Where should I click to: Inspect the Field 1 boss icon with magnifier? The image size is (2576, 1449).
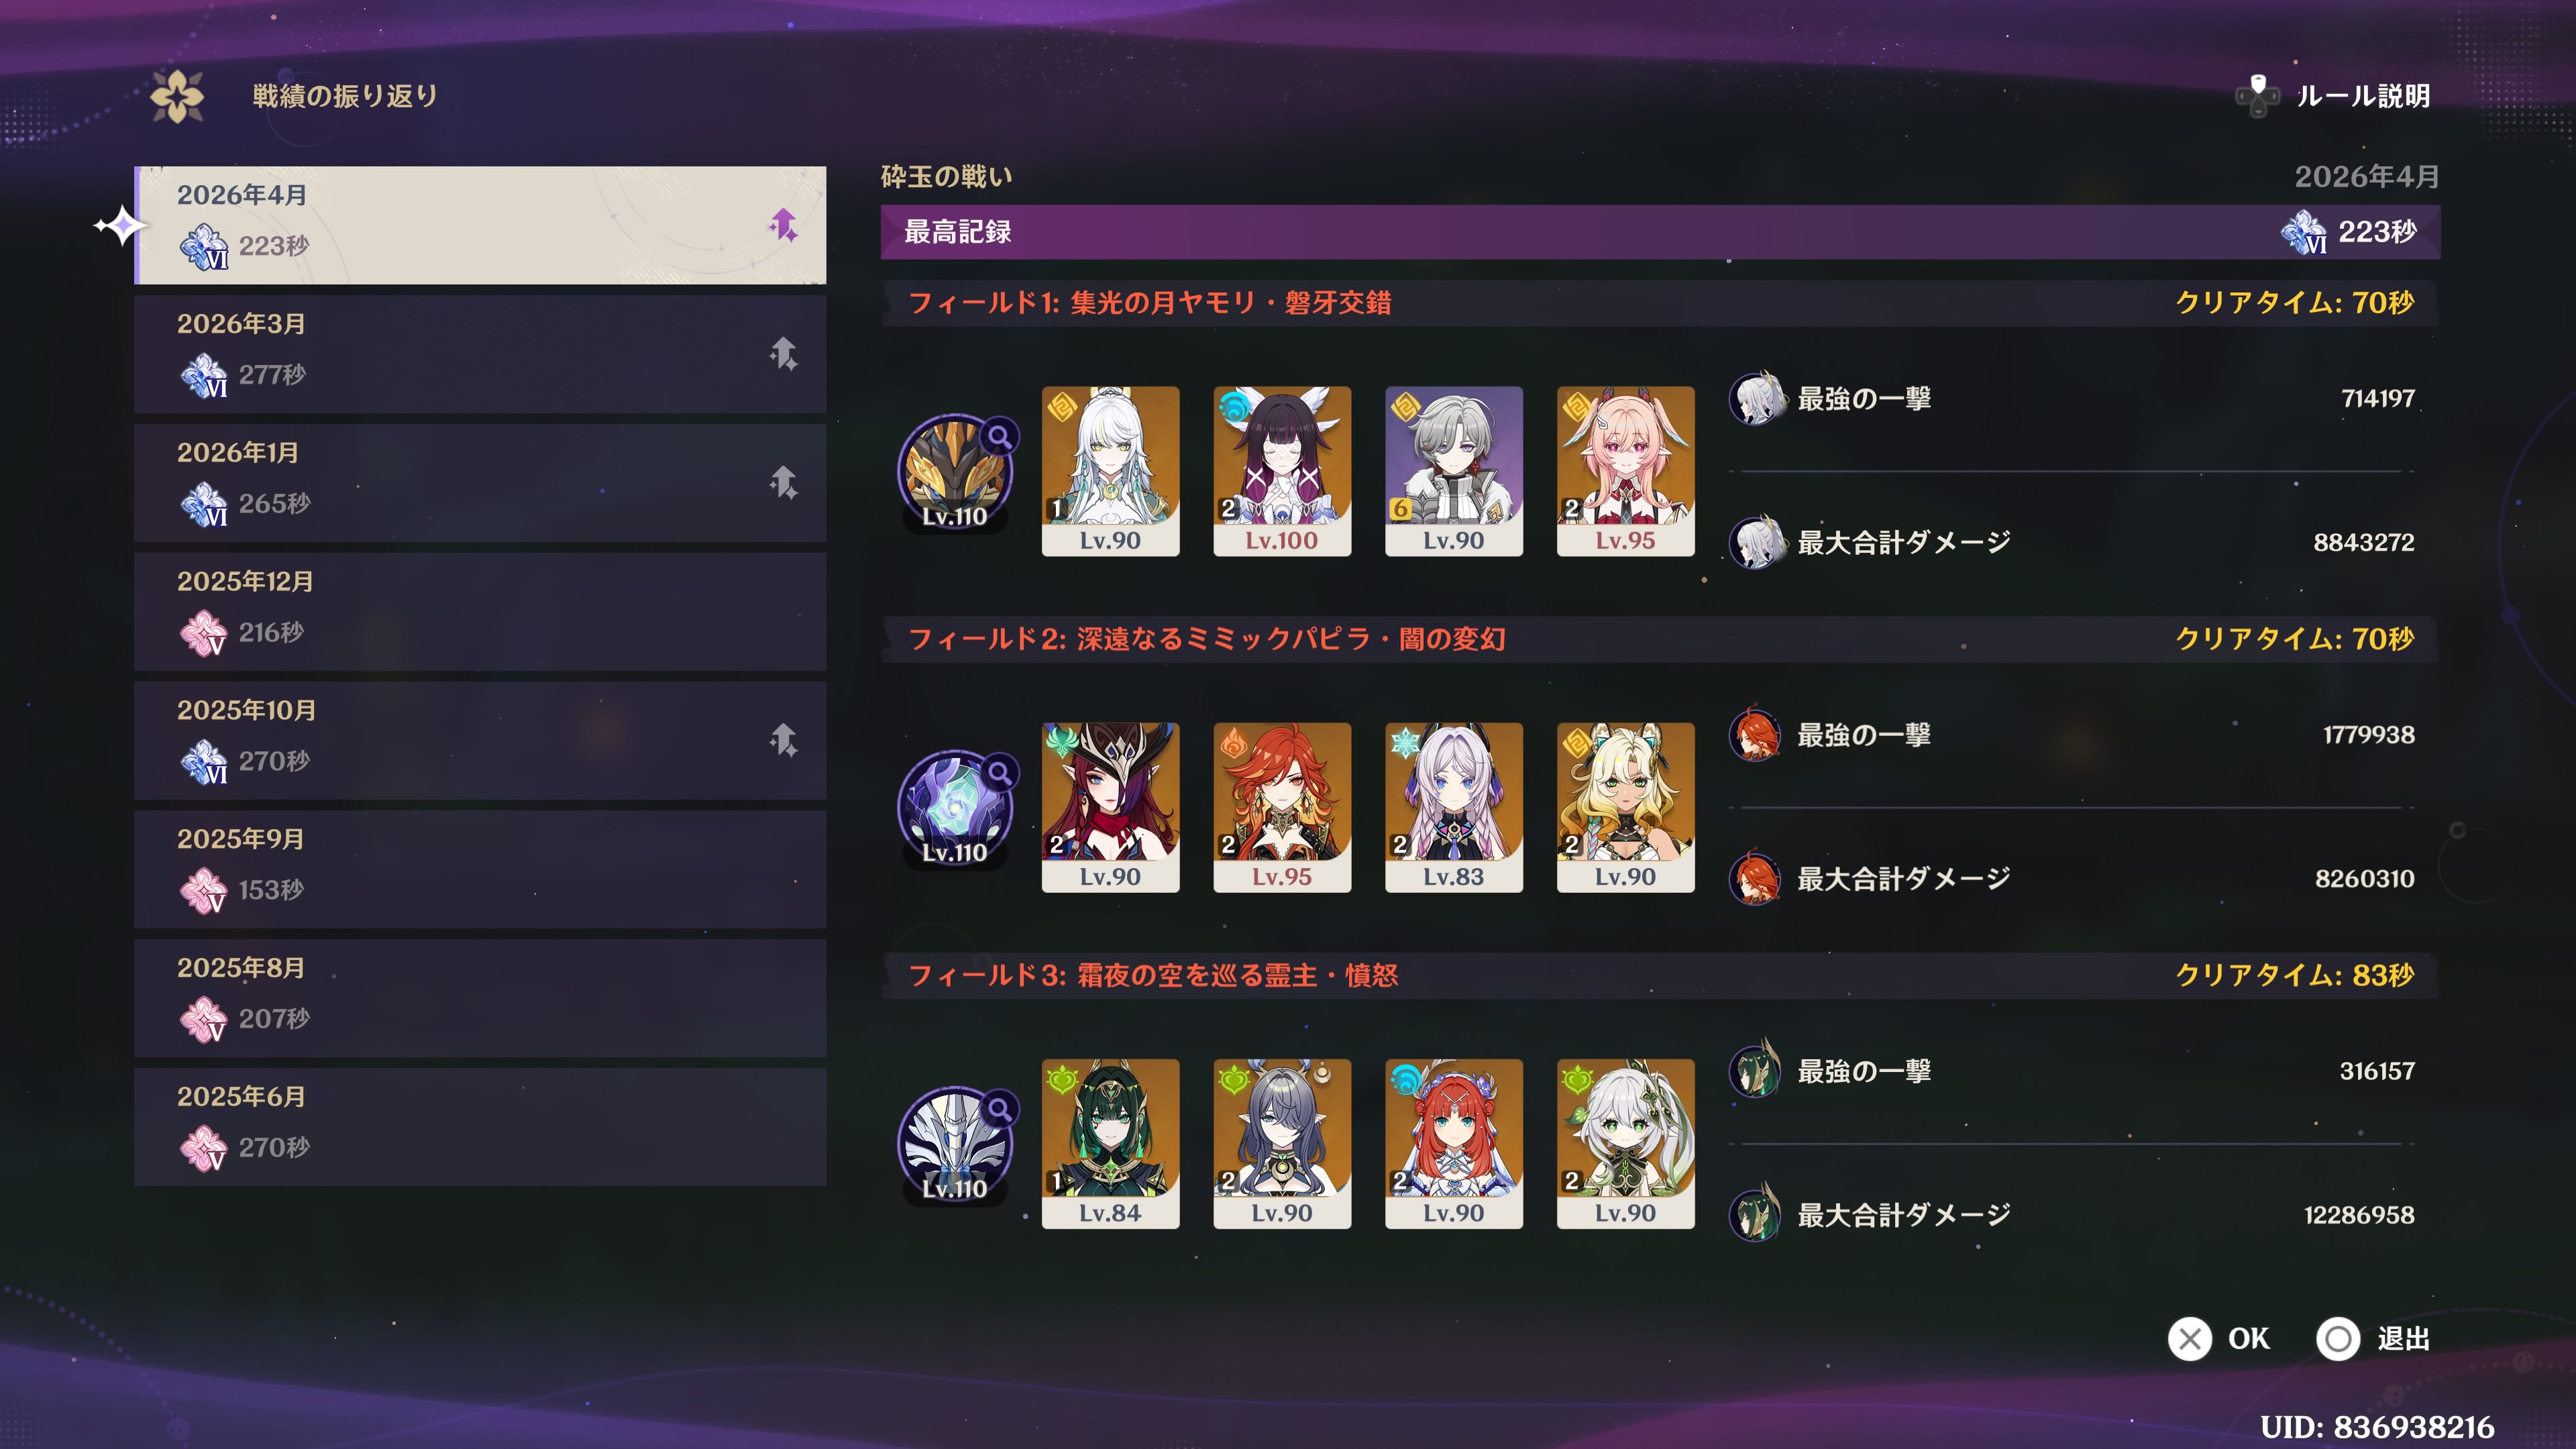coord(956,471)
